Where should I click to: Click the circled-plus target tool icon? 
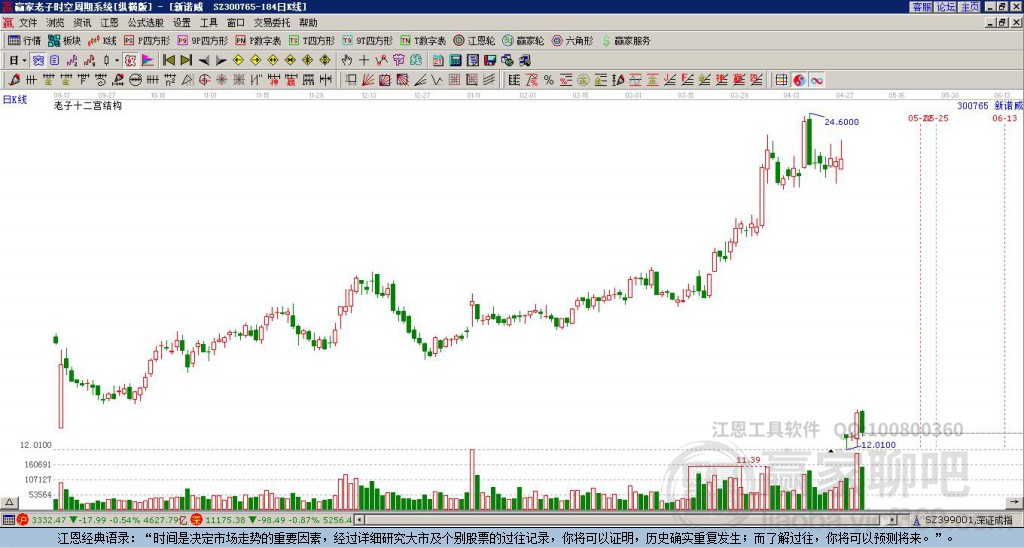[204, 80]
